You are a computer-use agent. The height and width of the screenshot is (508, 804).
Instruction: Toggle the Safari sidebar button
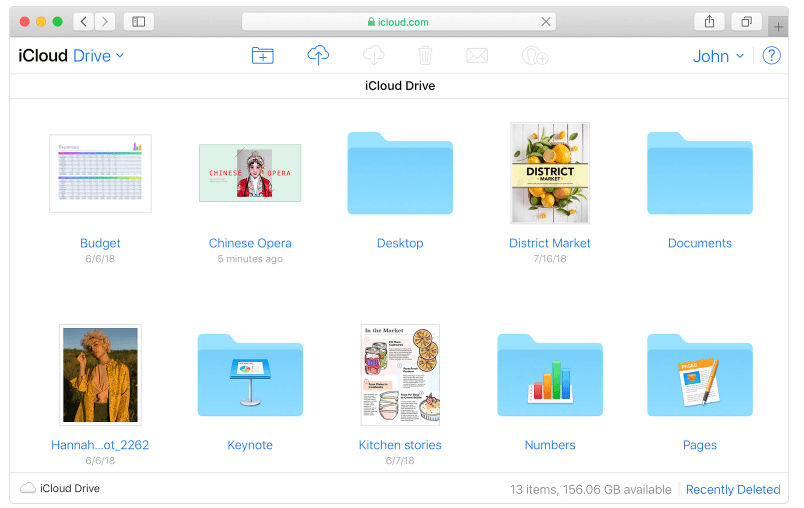(x=138, y=22)
